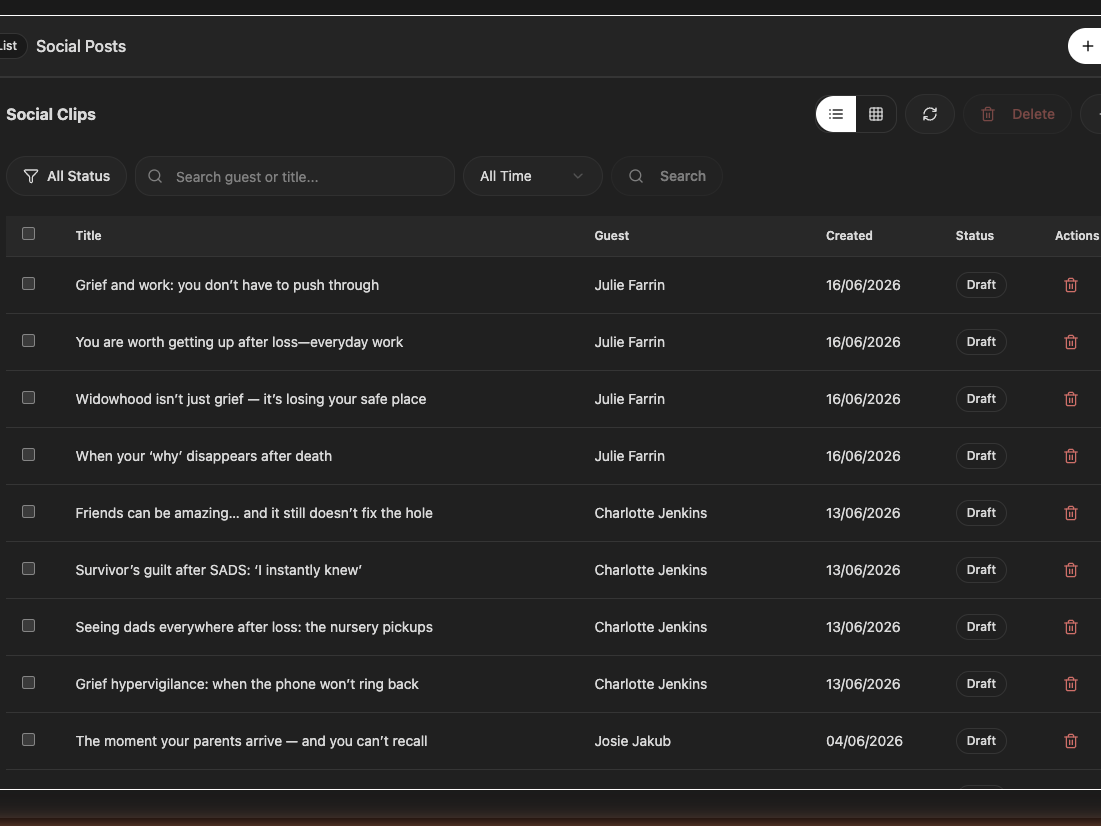Click Julie Farrin in 'When your why disappears' row
Screen dimensions: 1101x826
tap(630, 456)
